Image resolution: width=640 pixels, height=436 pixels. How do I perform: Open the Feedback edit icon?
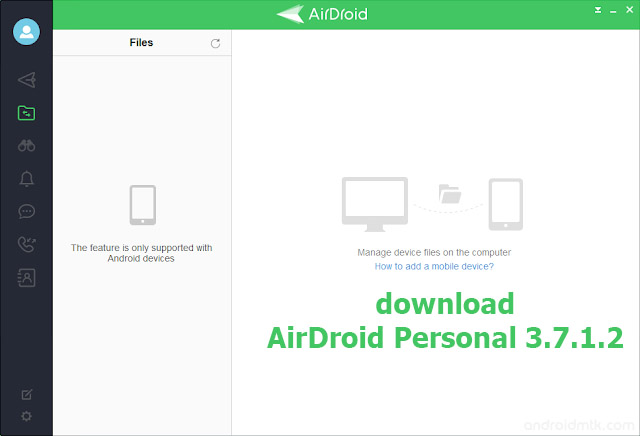[27, 394]
